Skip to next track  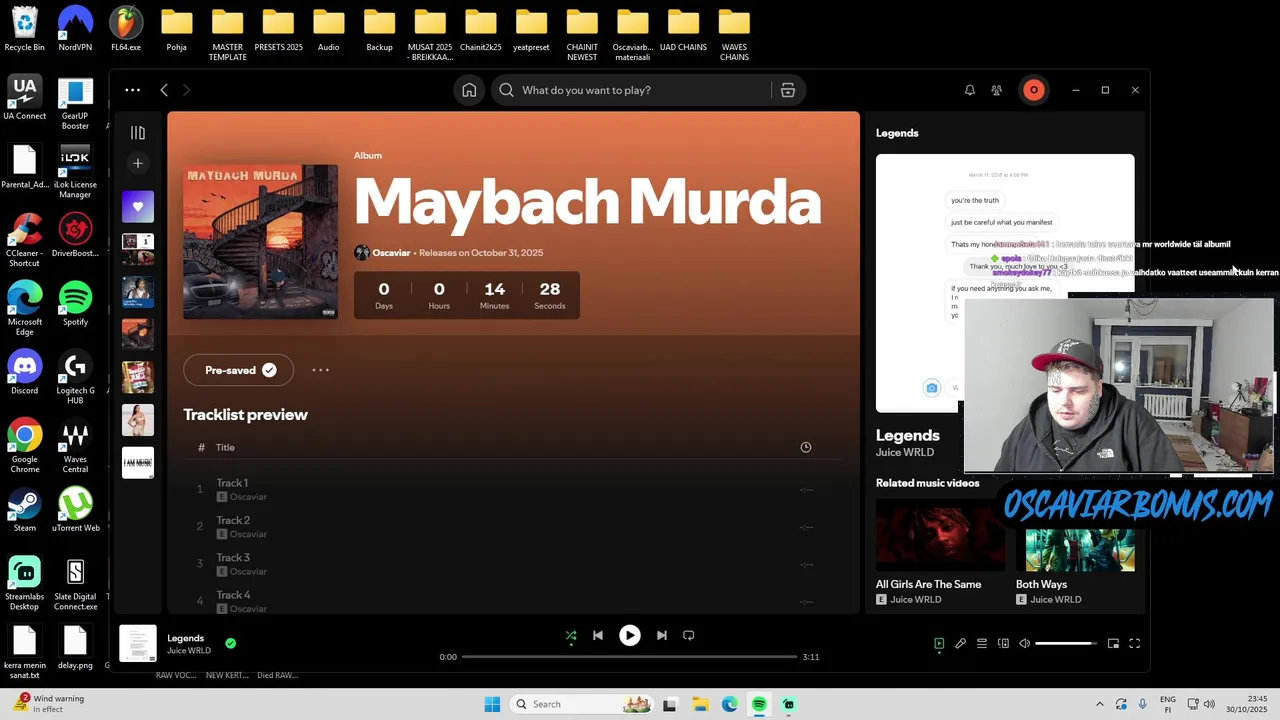pos(662,635)
